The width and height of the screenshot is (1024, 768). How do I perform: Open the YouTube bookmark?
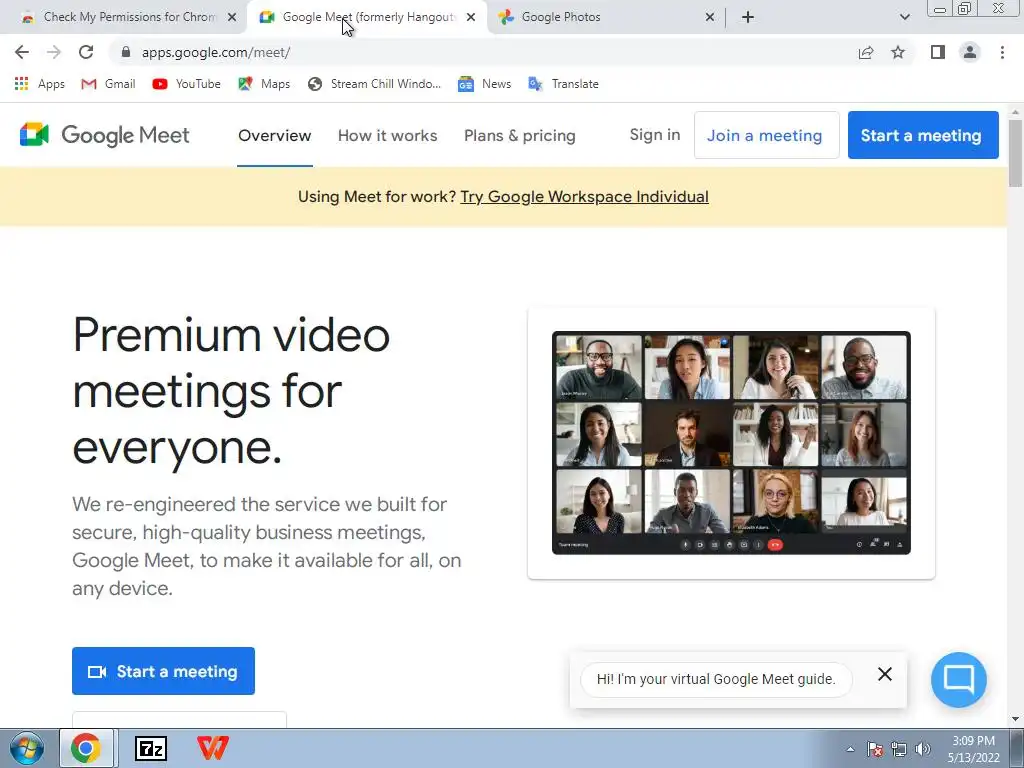point(187,84)
